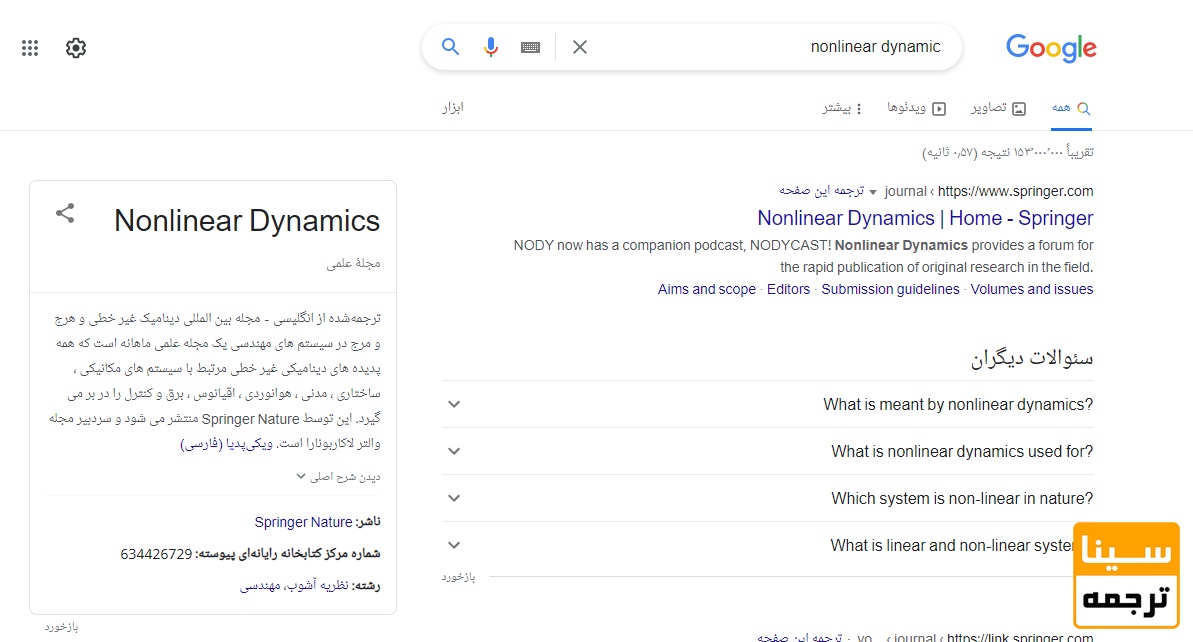Open the Springer Nature publisher link

304,521
